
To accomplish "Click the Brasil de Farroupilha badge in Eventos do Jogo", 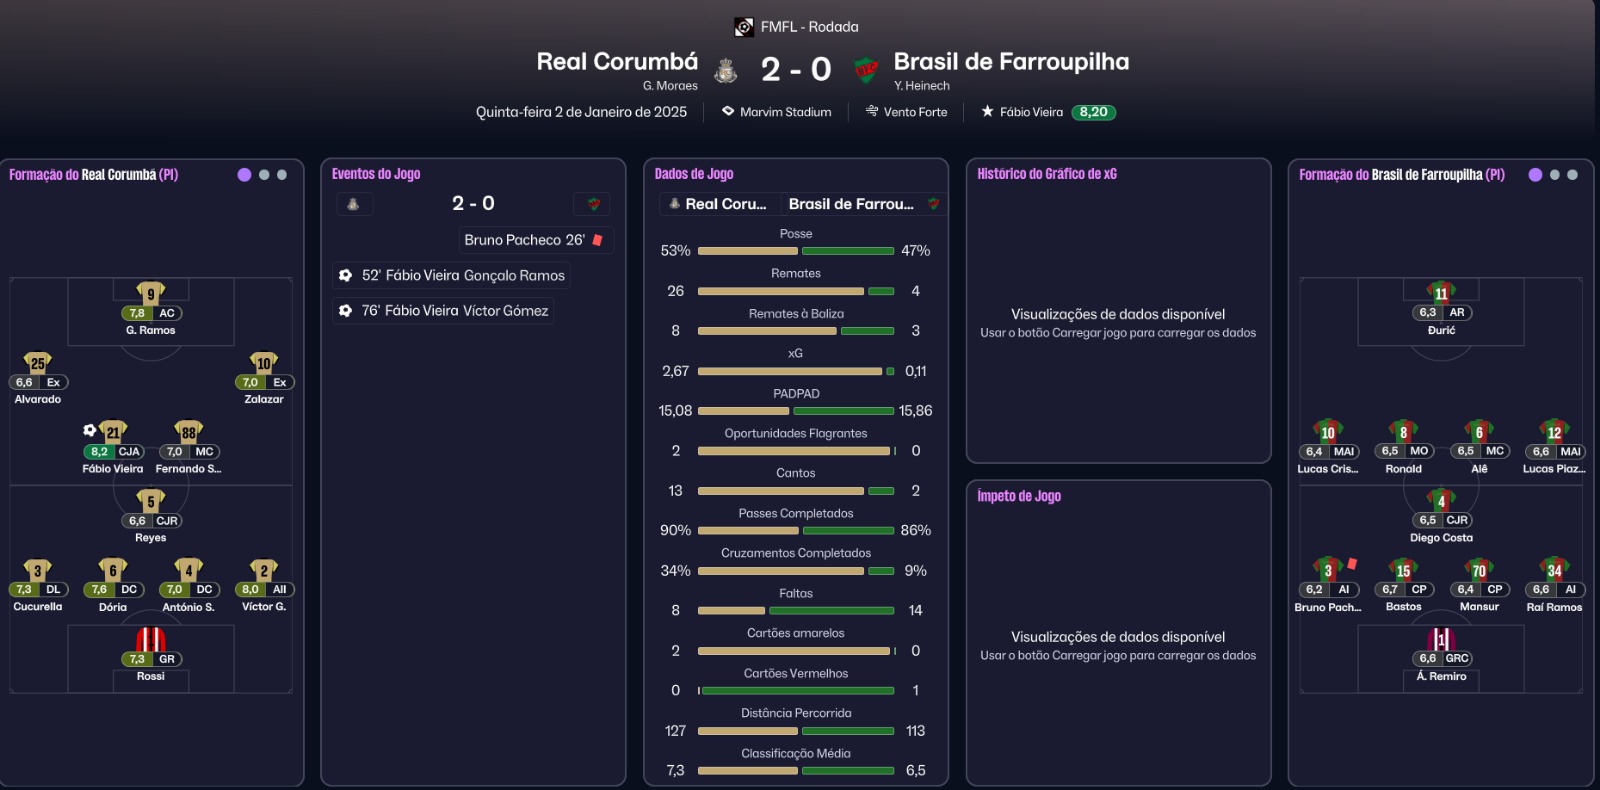I will tap(593, 204).
